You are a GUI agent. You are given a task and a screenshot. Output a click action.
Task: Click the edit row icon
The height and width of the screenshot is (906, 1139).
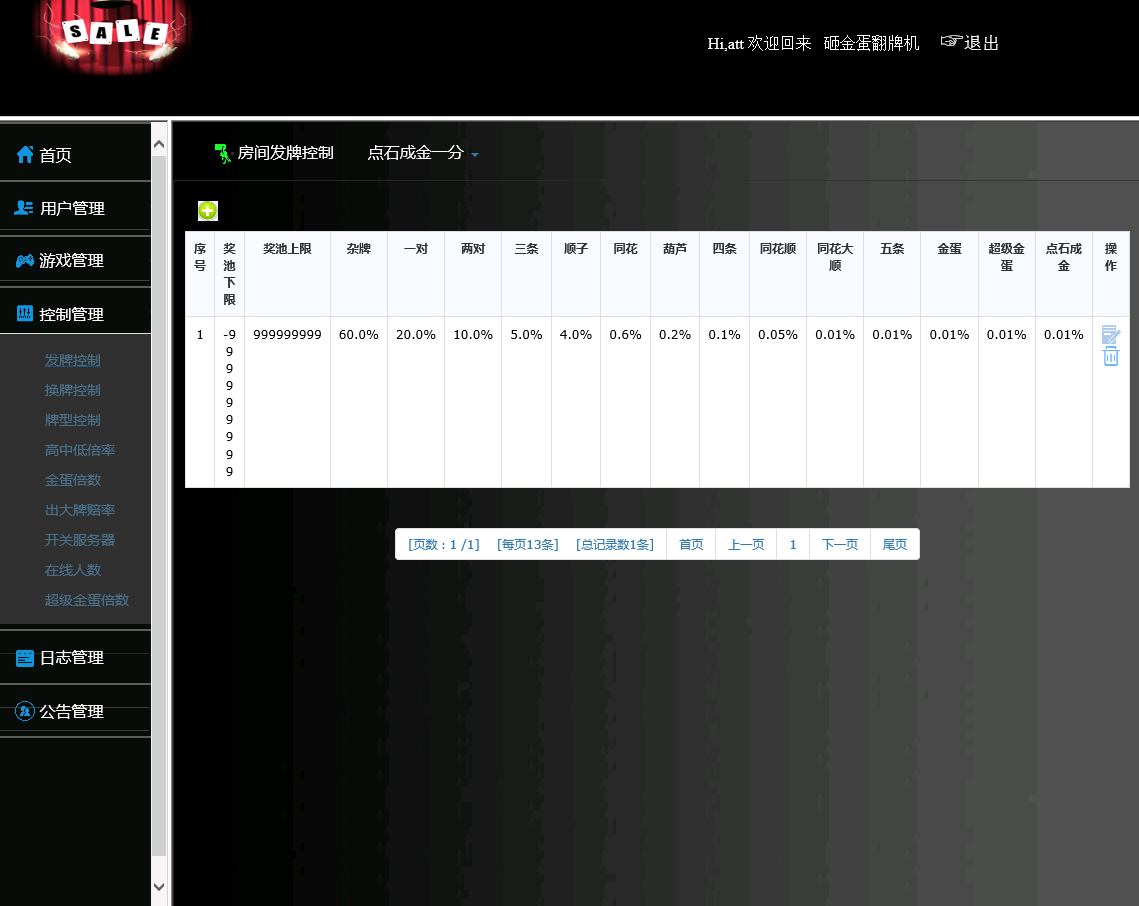click(1110, 335)
